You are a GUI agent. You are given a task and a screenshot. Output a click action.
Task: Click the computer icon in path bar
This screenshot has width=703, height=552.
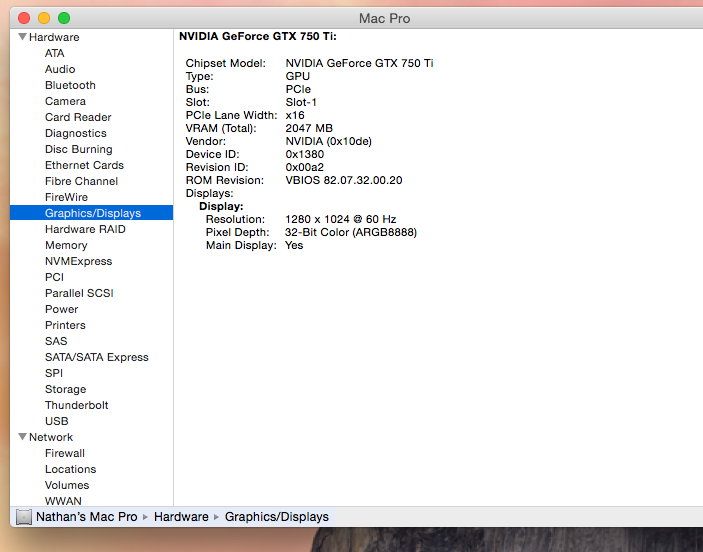pyautogui.click(x=24, y=517)
